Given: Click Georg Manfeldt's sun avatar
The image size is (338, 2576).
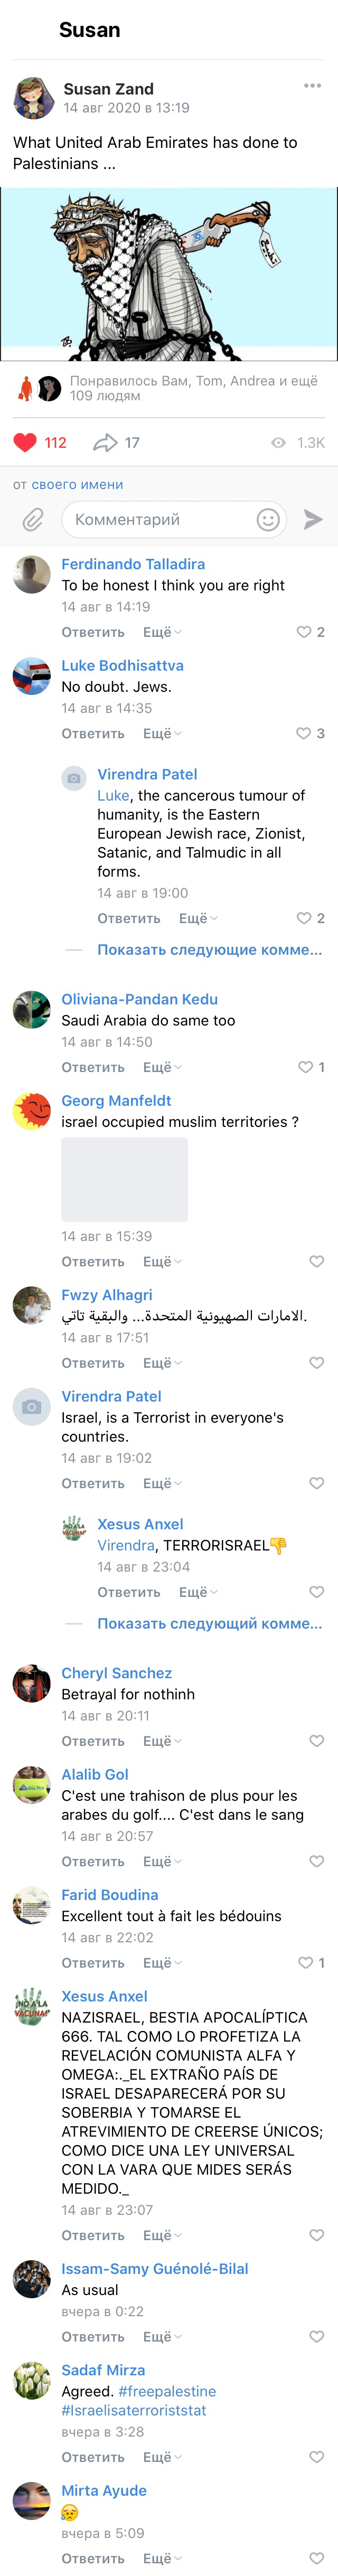Looking at the screenshot, I should pos(32,1110).
